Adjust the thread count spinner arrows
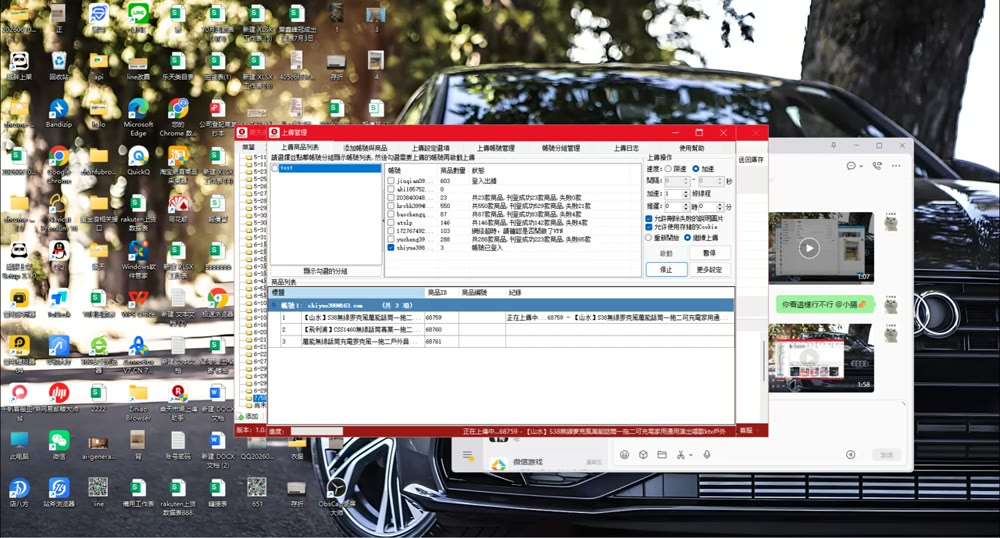 [x=686, y=194]
